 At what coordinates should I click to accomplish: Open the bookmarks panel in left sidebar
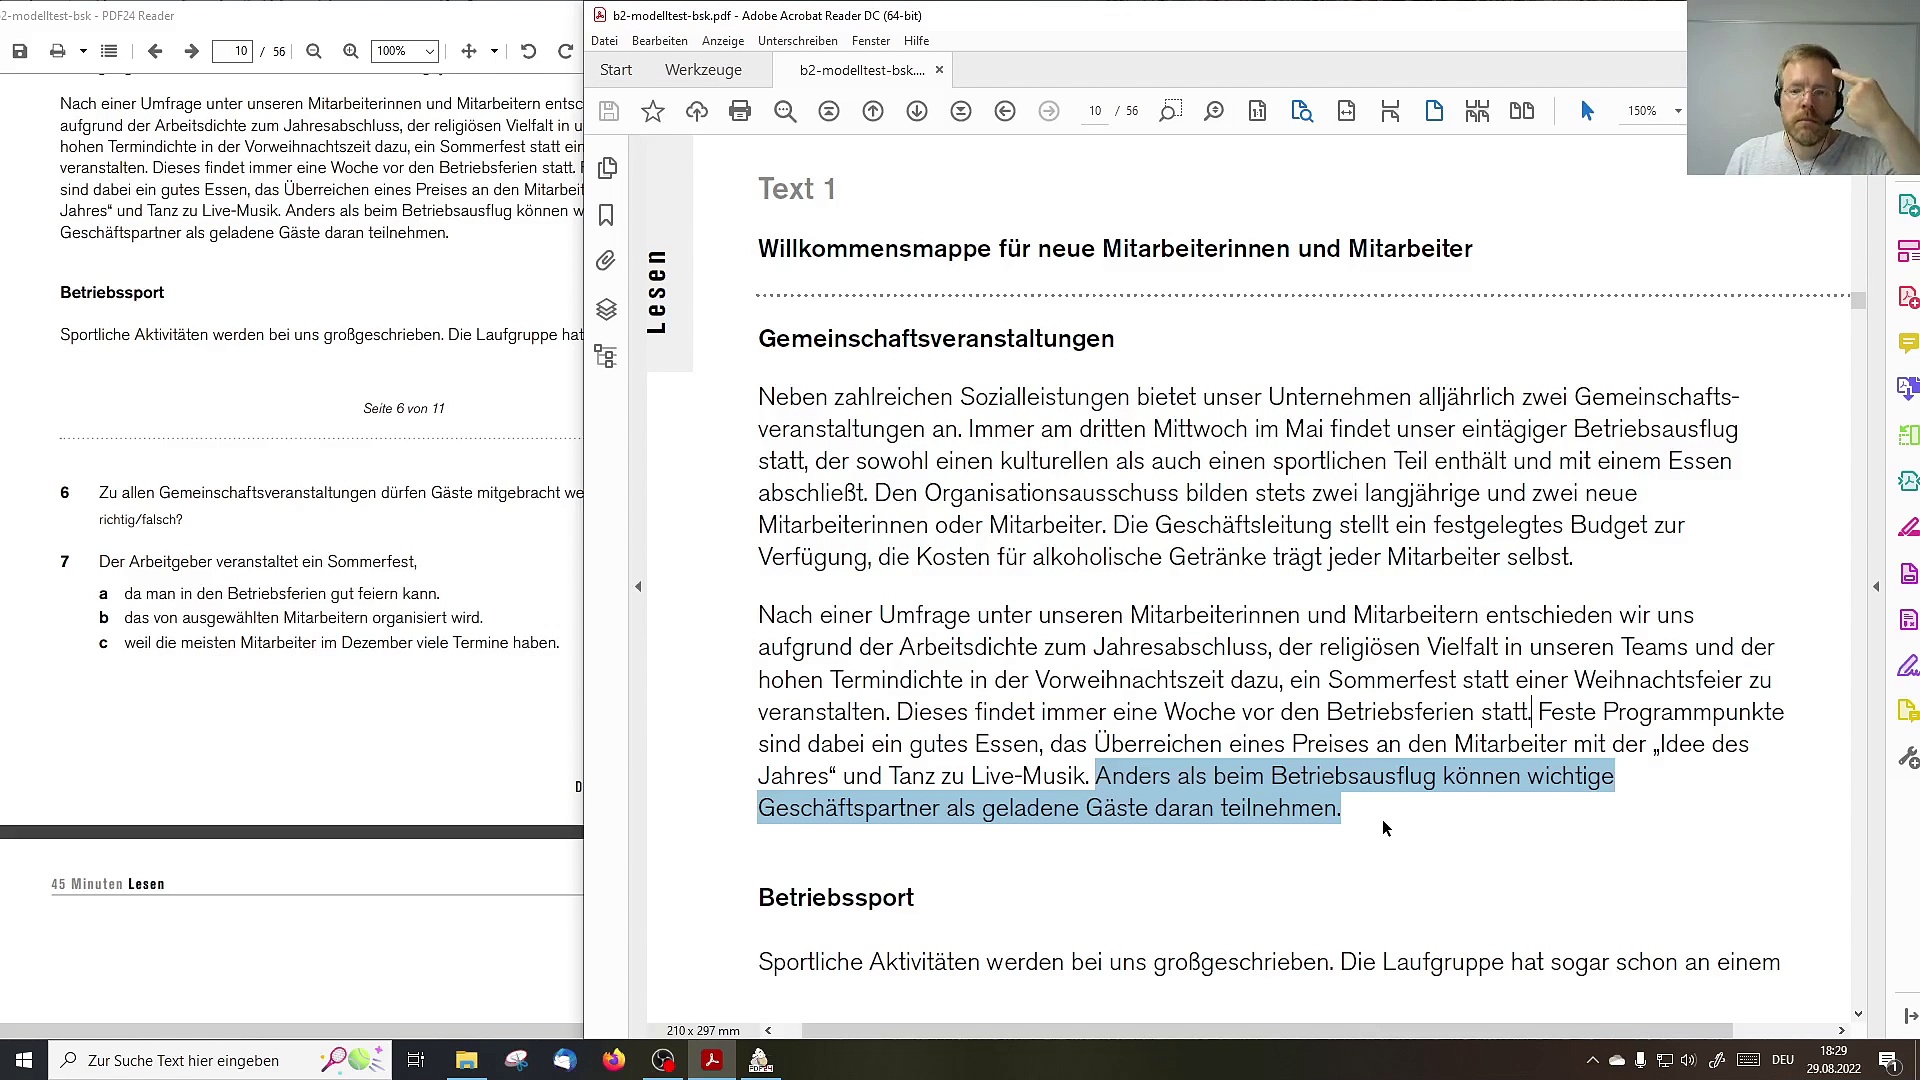606,215
